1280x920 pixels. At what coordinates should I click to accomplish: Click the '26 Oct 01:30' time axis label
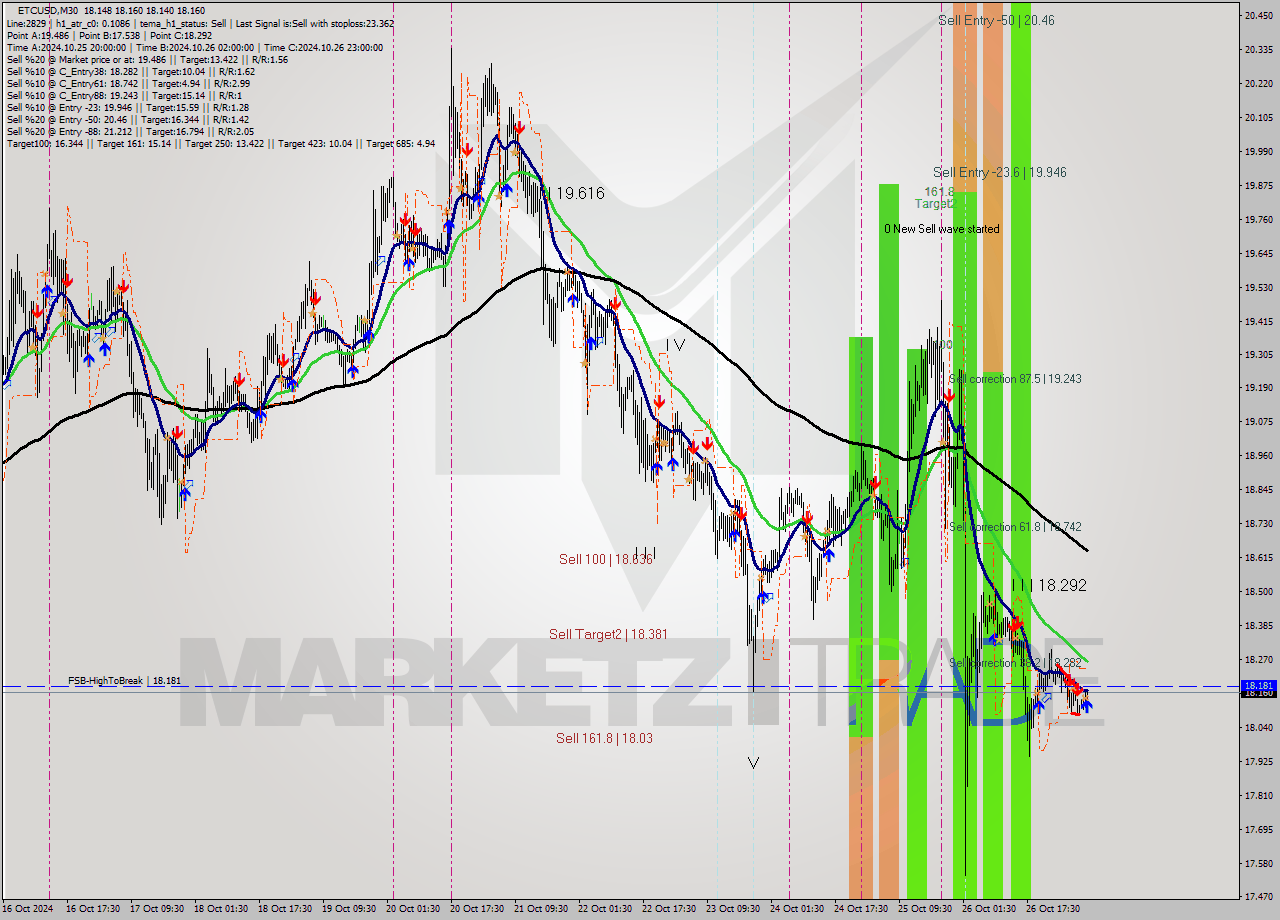click(x=989, y=909)
